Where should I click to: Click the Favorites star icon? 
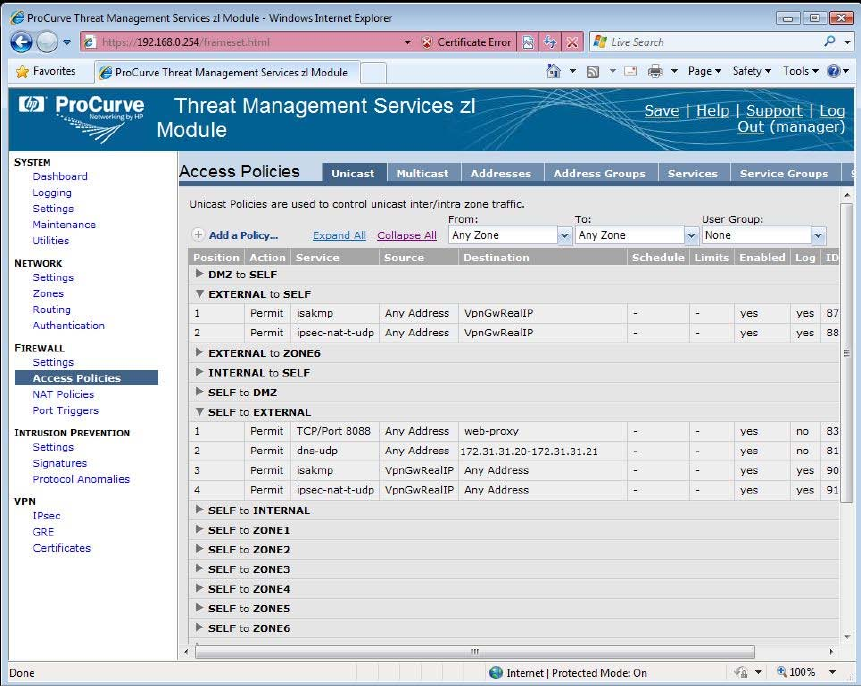(22, 71)
